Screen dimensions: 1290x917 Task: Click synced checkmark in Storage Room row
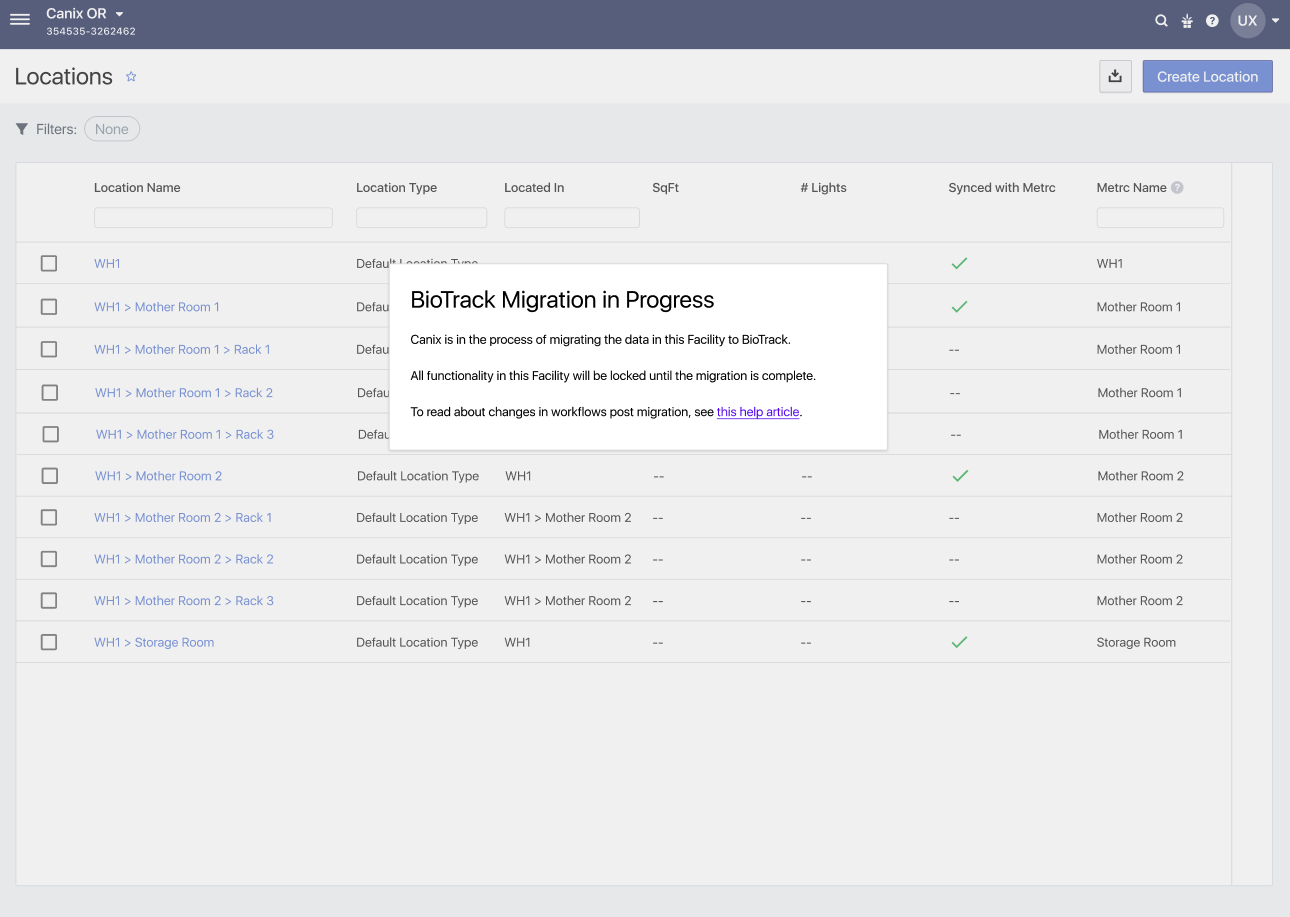[959, 642]
